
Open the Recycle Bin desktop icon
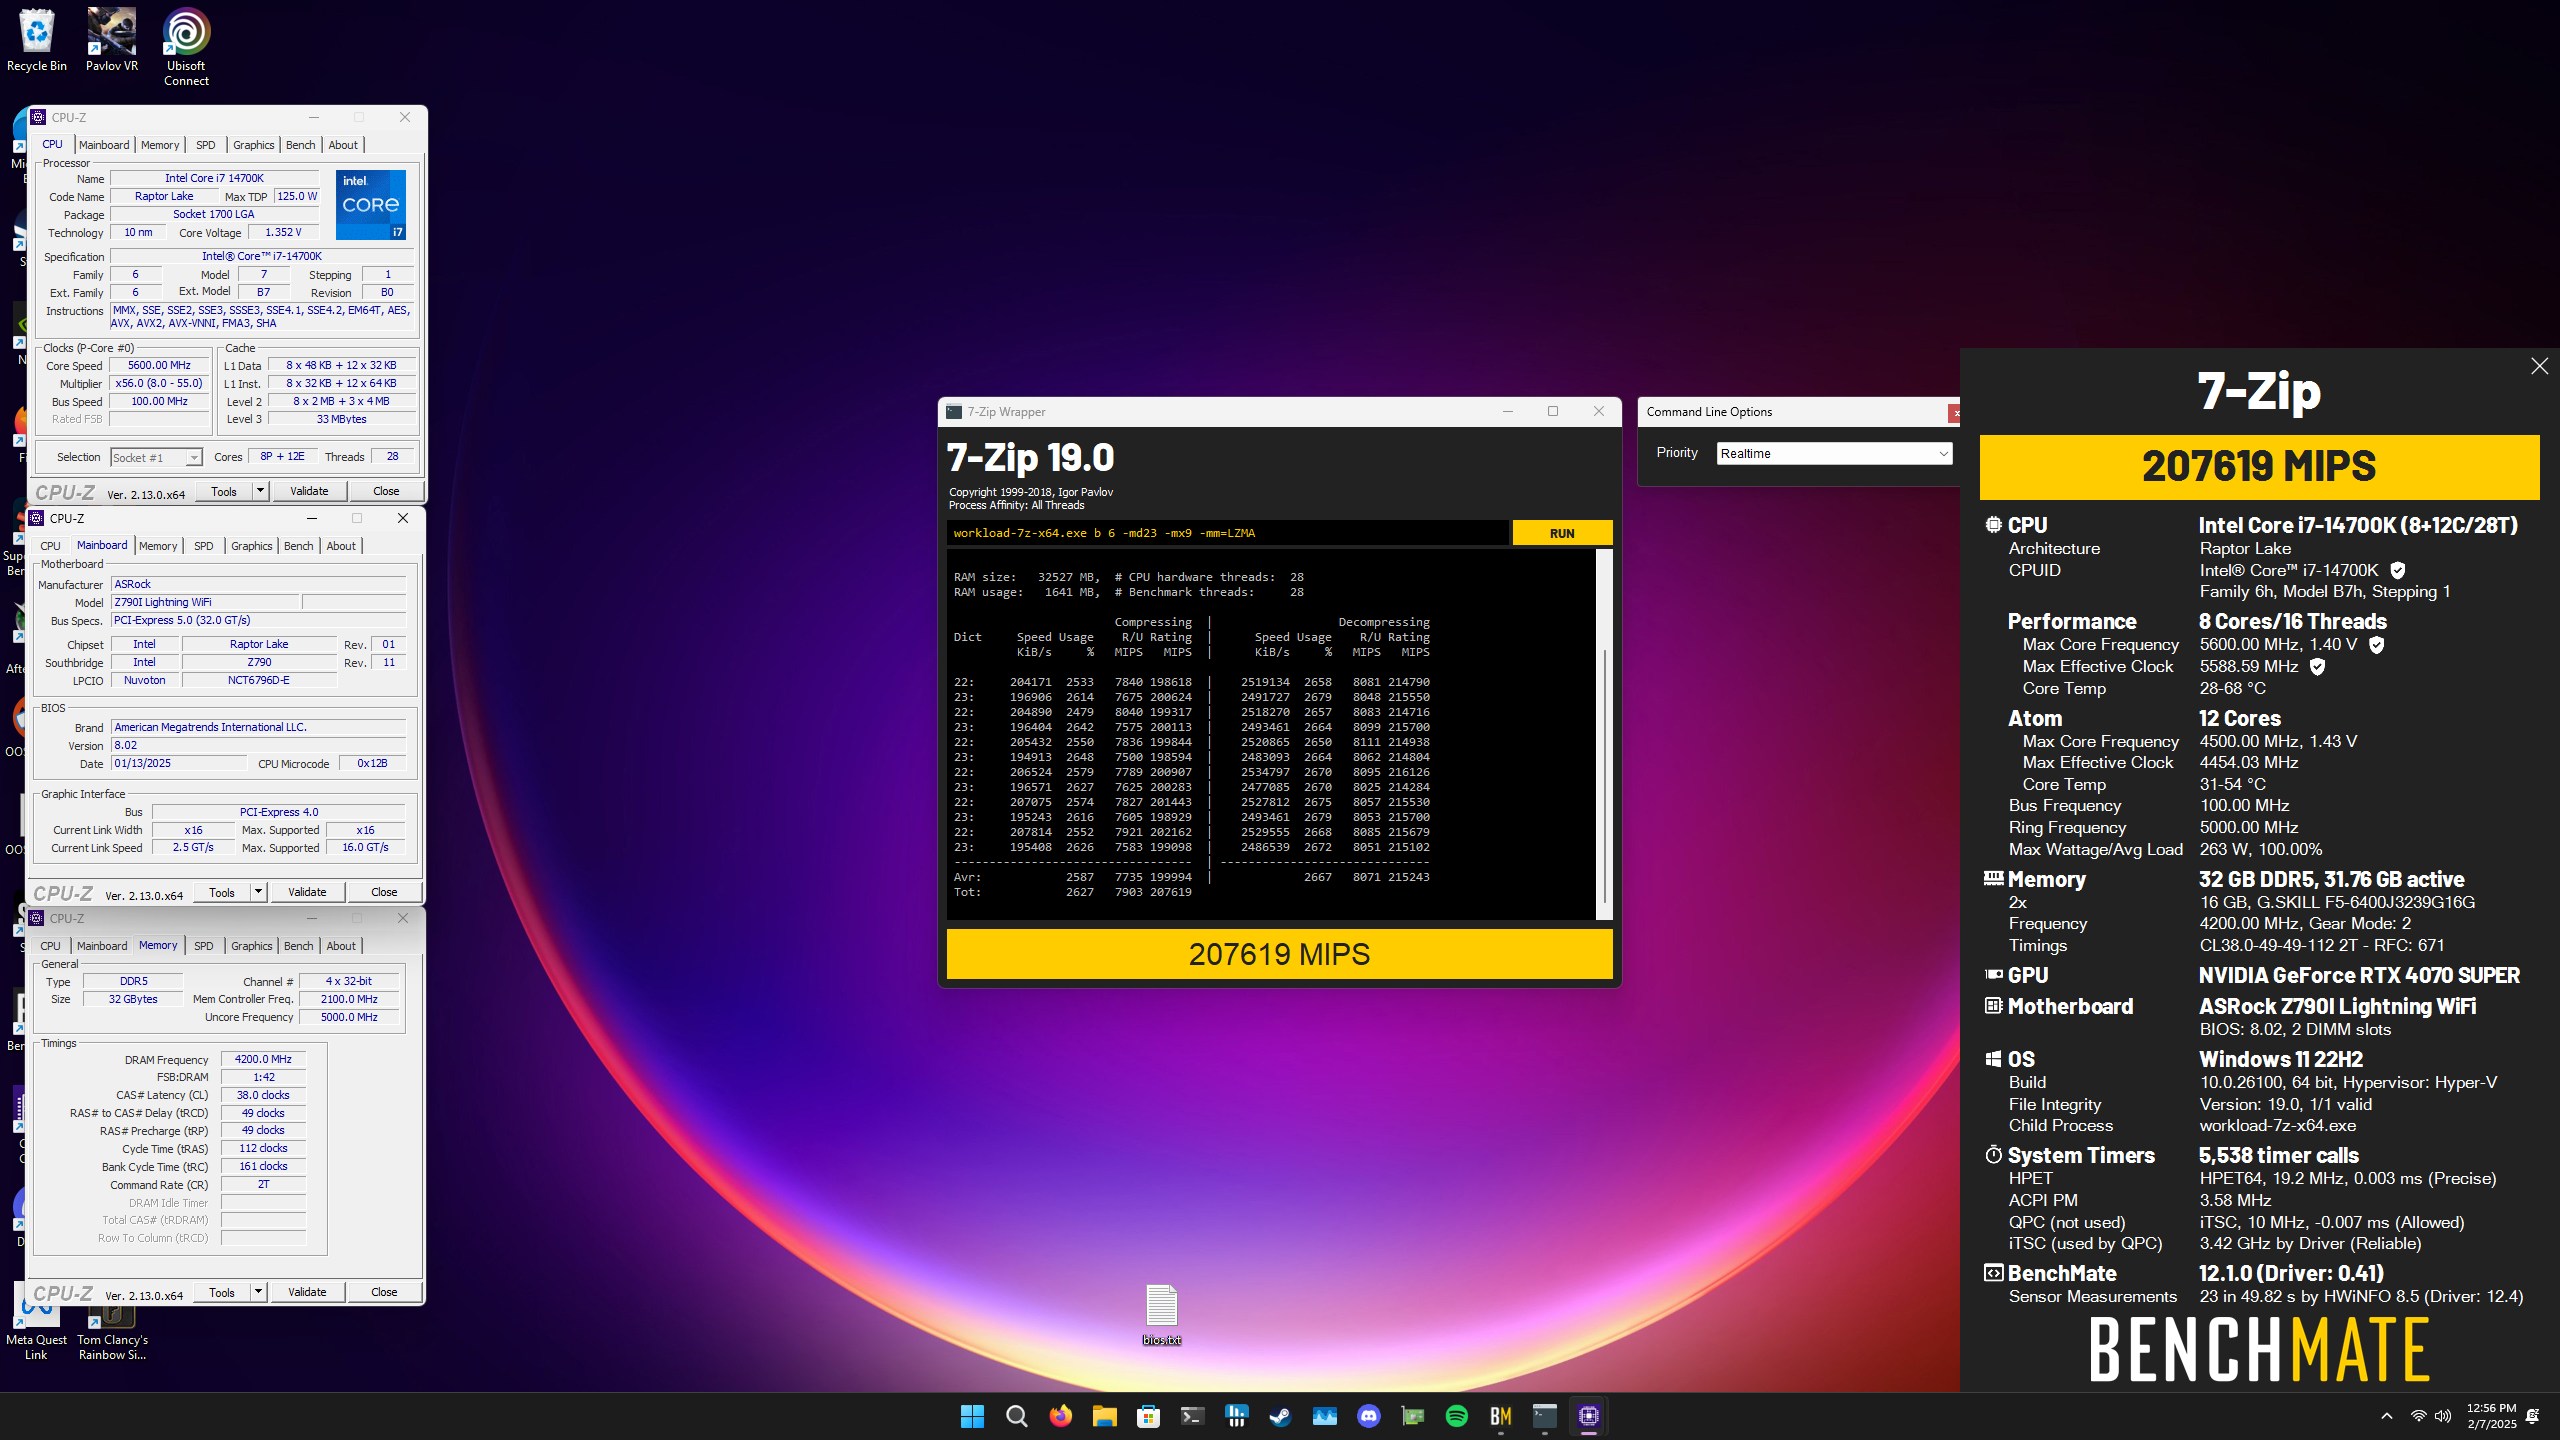point(37,40)
